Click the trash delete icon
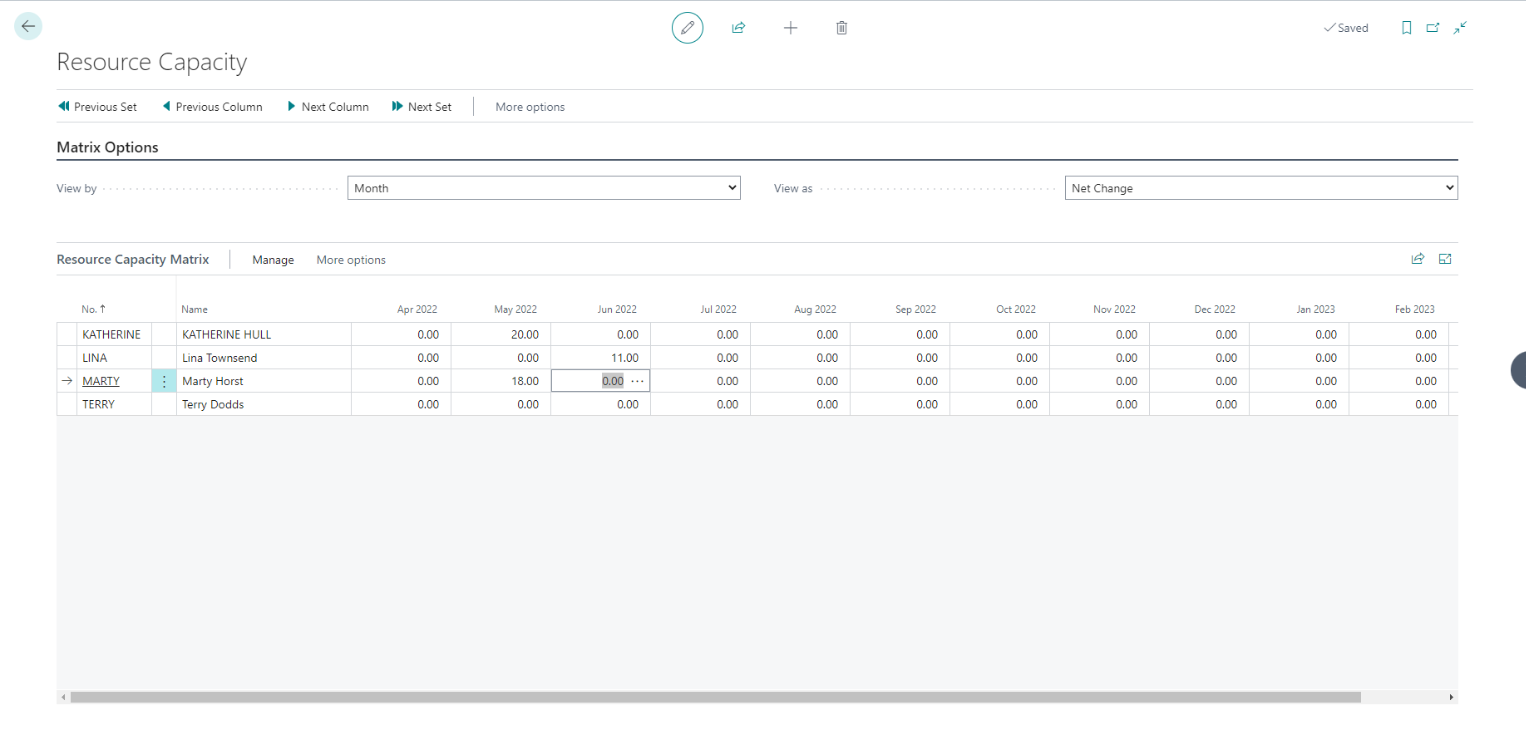 pos(842,28)
